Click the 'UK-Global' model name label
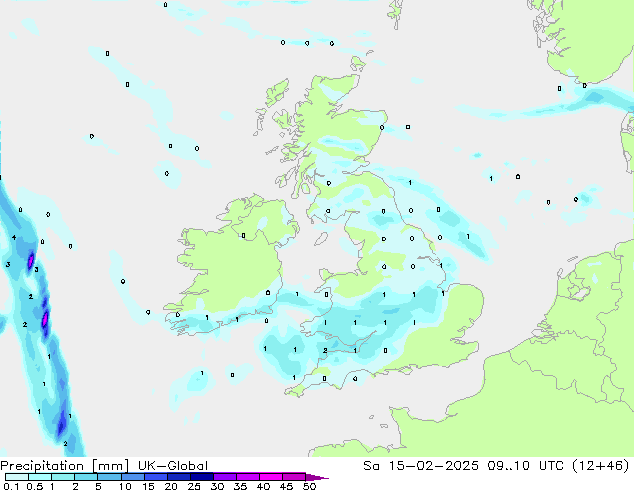The height and width of the screenshot is (490, 634). tap(173, 466)
